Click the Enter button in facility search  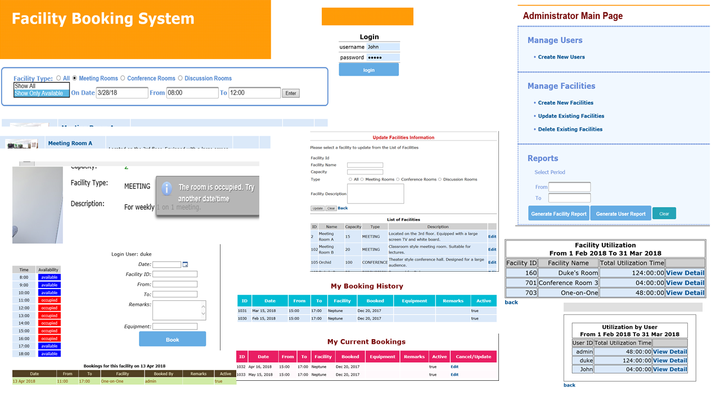291,93
